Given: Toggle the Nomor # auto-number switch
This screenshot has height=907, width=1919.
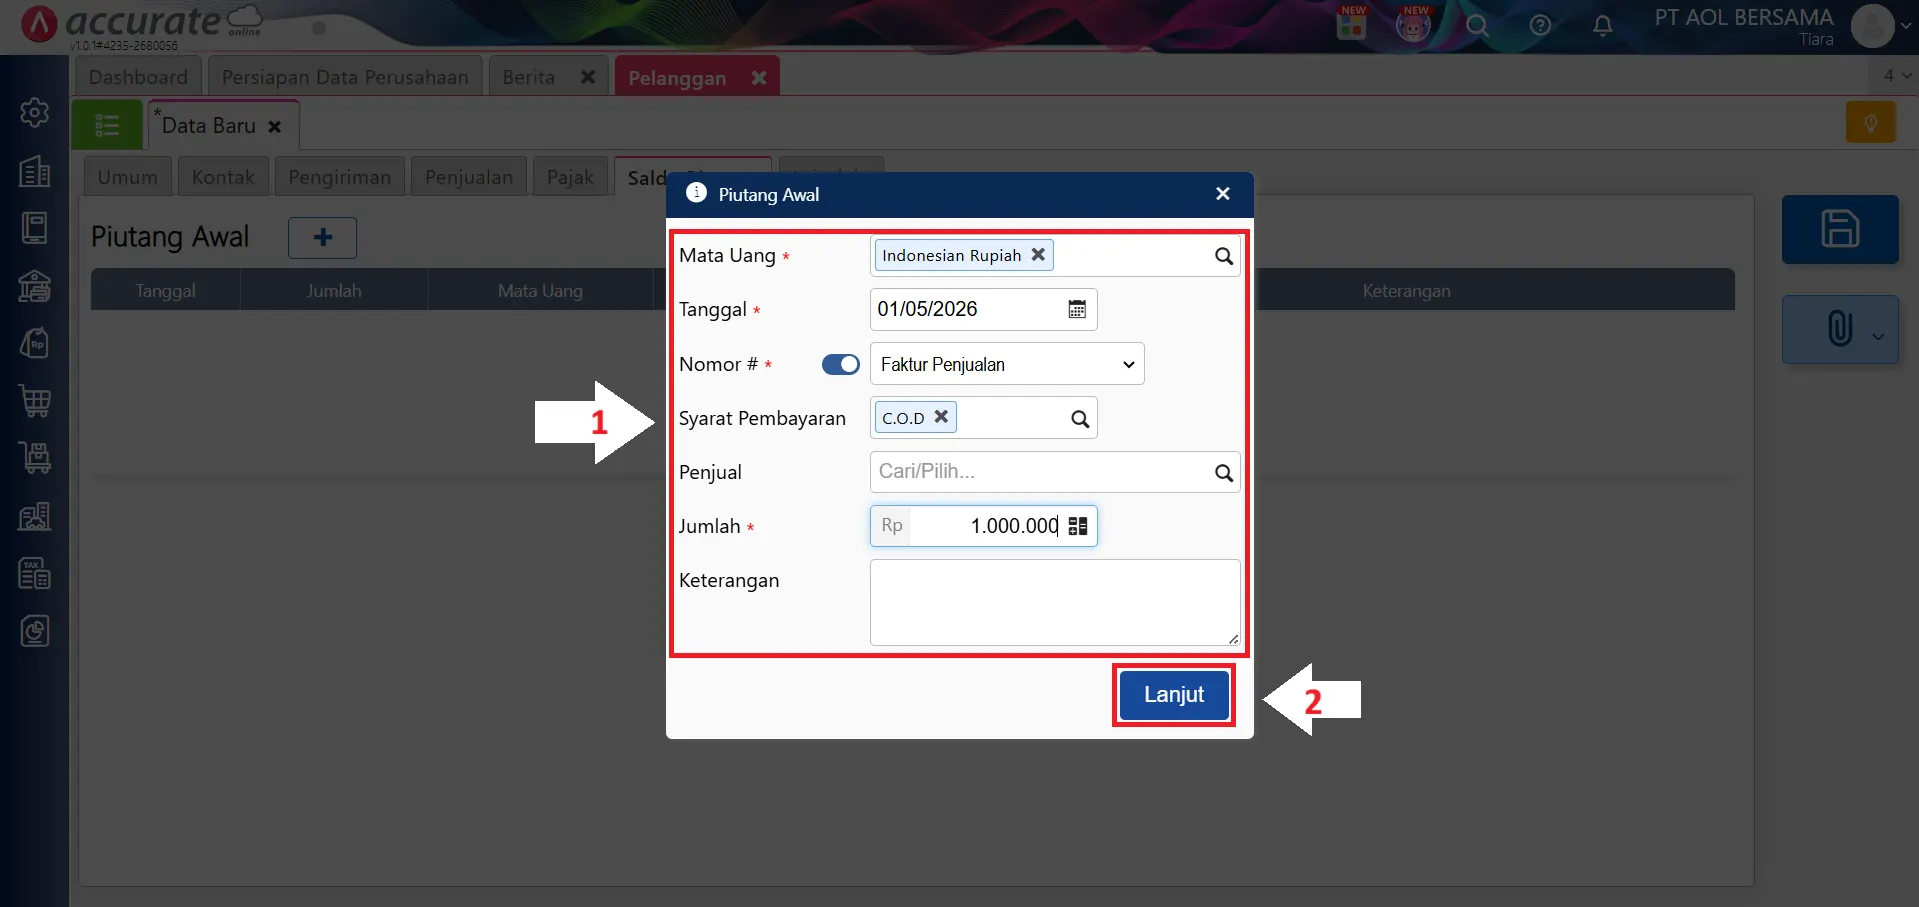Looking at the screenshot, I should pyautogui.click(x=841, y=365).
